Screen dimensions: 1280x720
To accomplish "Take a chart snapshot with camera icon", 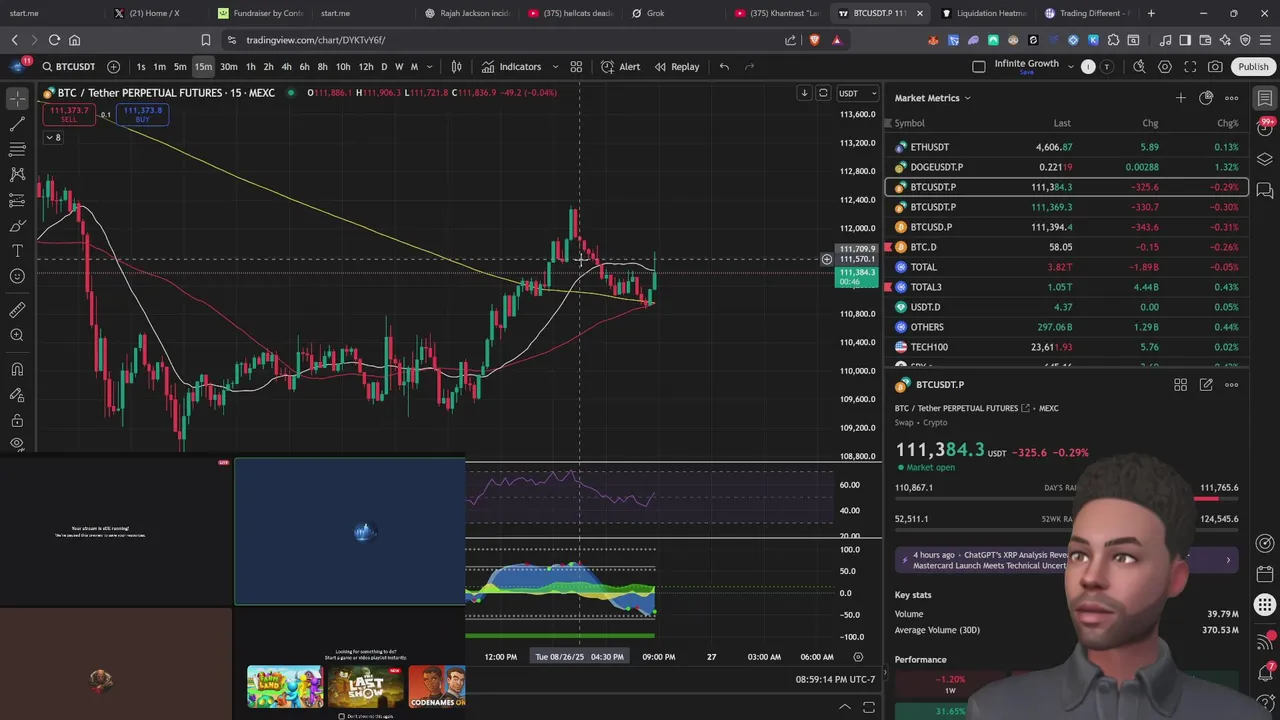I will point(1215,67).
